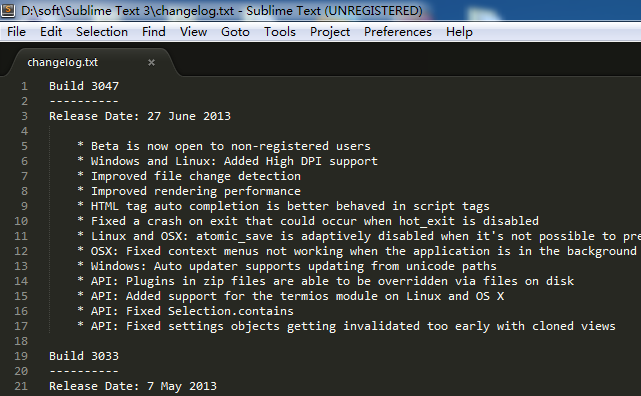641x396 pixels.
Task: Click line number 10 in the gutter
Action: pos(21,221)
